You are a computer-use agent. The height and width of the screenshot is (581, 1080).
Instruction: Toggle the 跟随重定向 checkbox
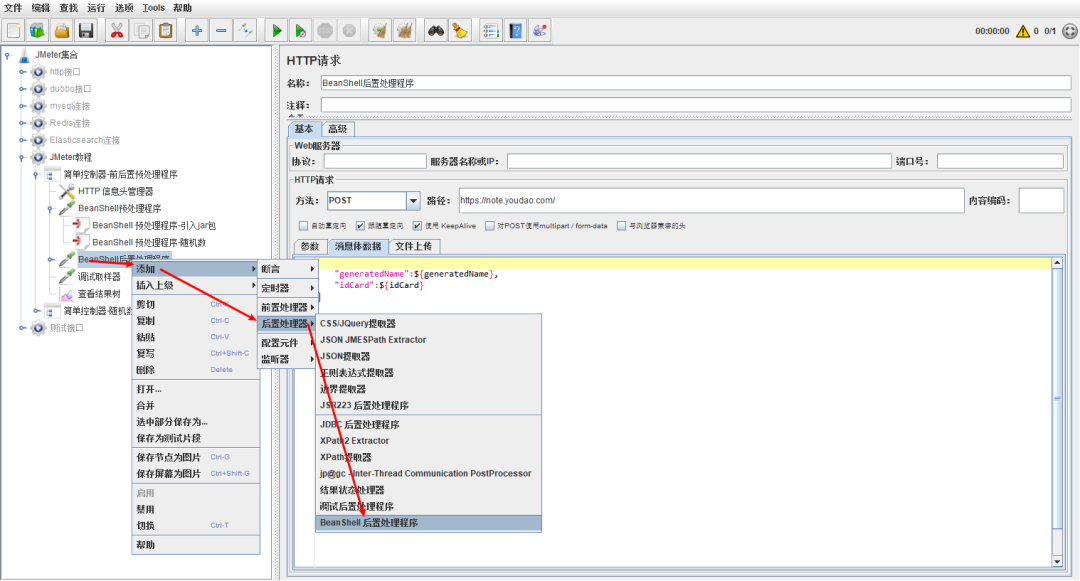pyautogui.click(x=360, y=226)
